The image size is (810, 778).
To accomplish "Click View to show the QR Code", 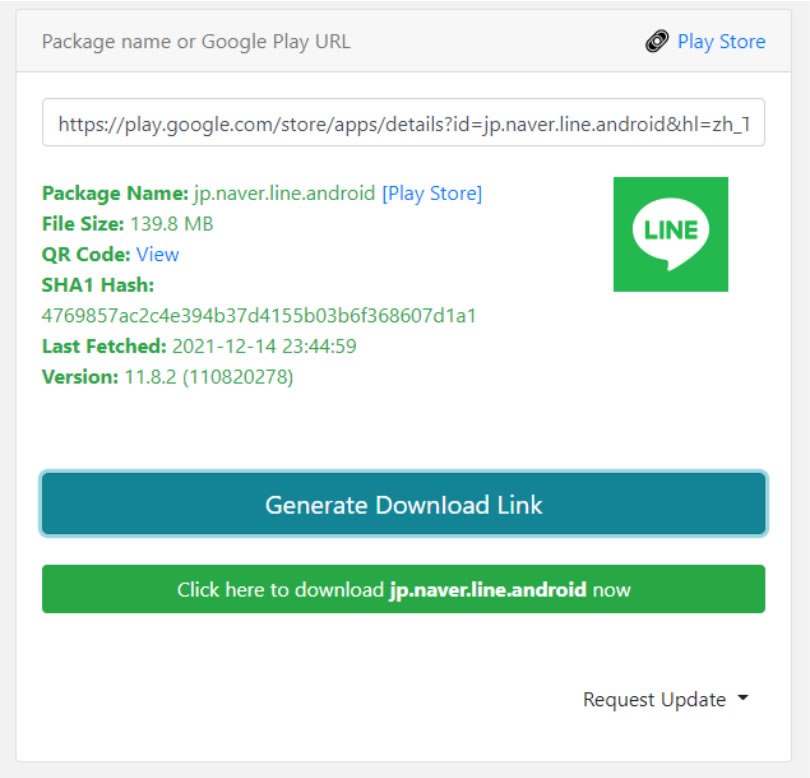I will coord(158,254).
